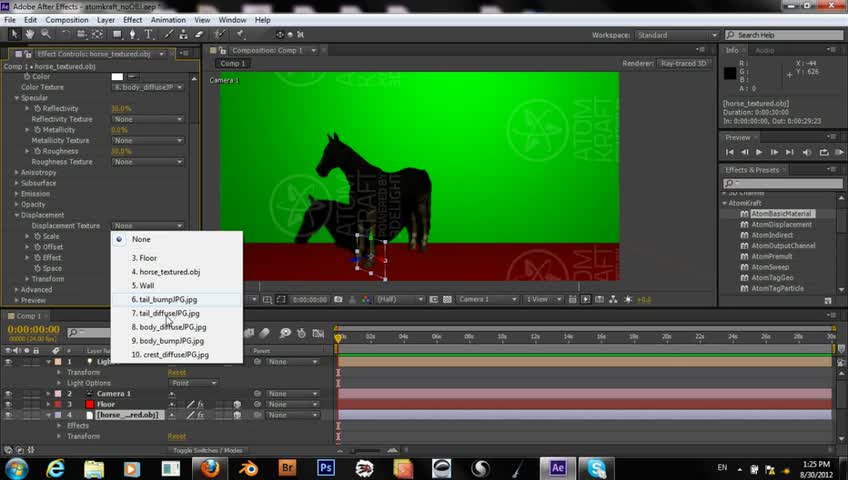
Task: Open the Effect menu
Action: pos(132,20)
